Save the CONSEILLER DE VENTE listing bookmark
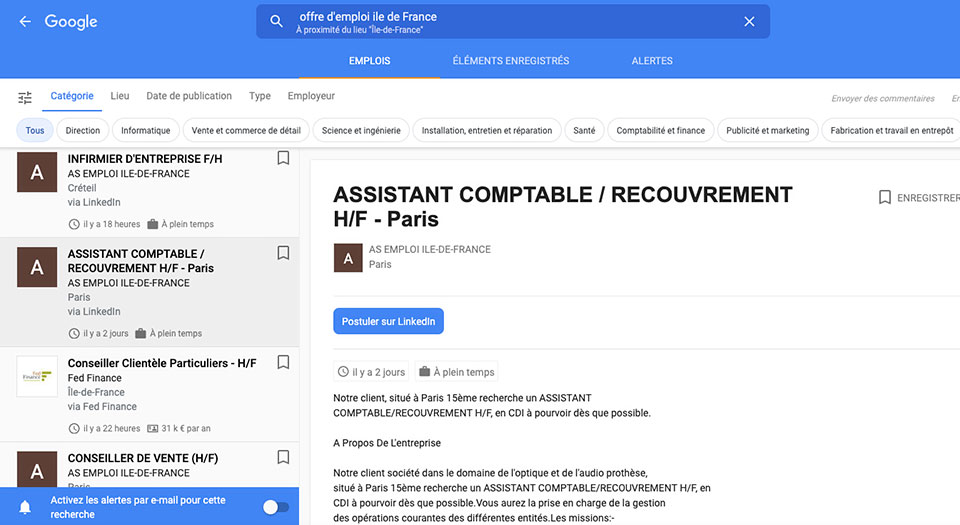The height and width of the screenshot is (525, 960). click(x=283, y=457)
